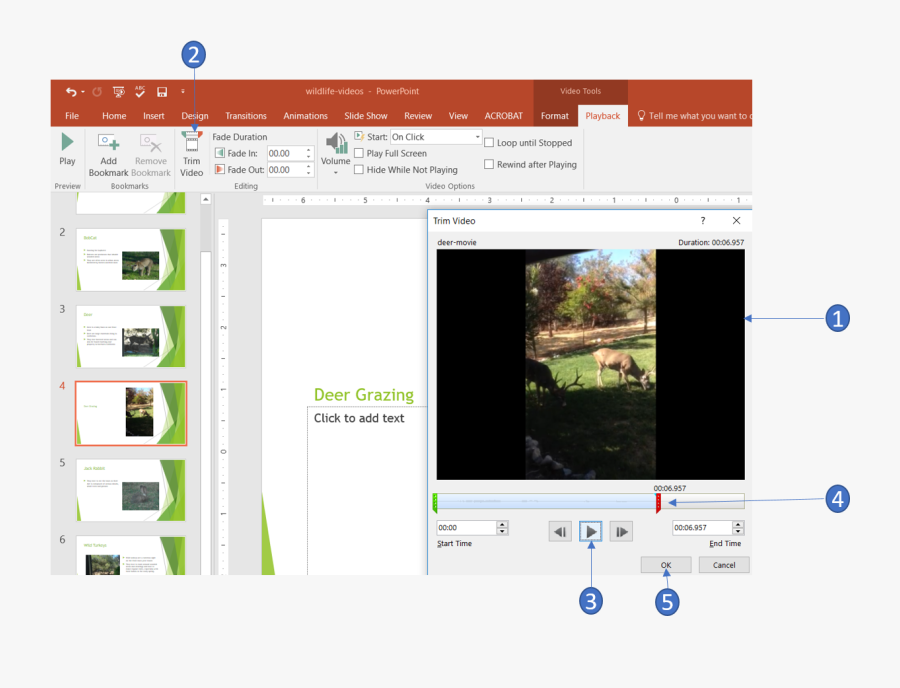
Task: Step to the previous frame in Trim Video
Action: tap(560, 532)
